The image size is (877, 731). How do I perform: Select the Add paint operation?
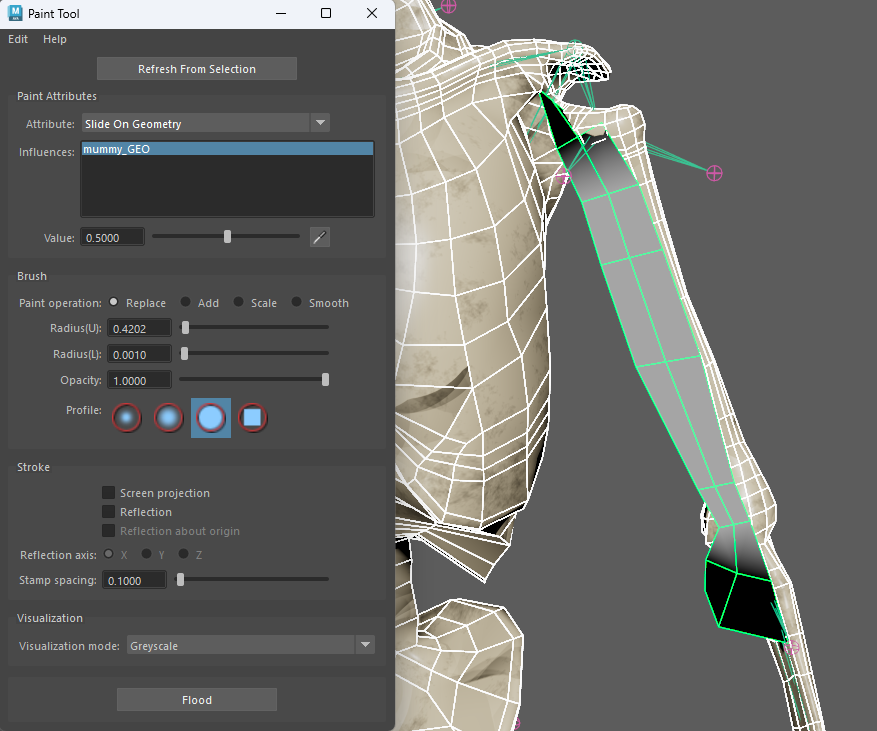[x=188, y=302]
